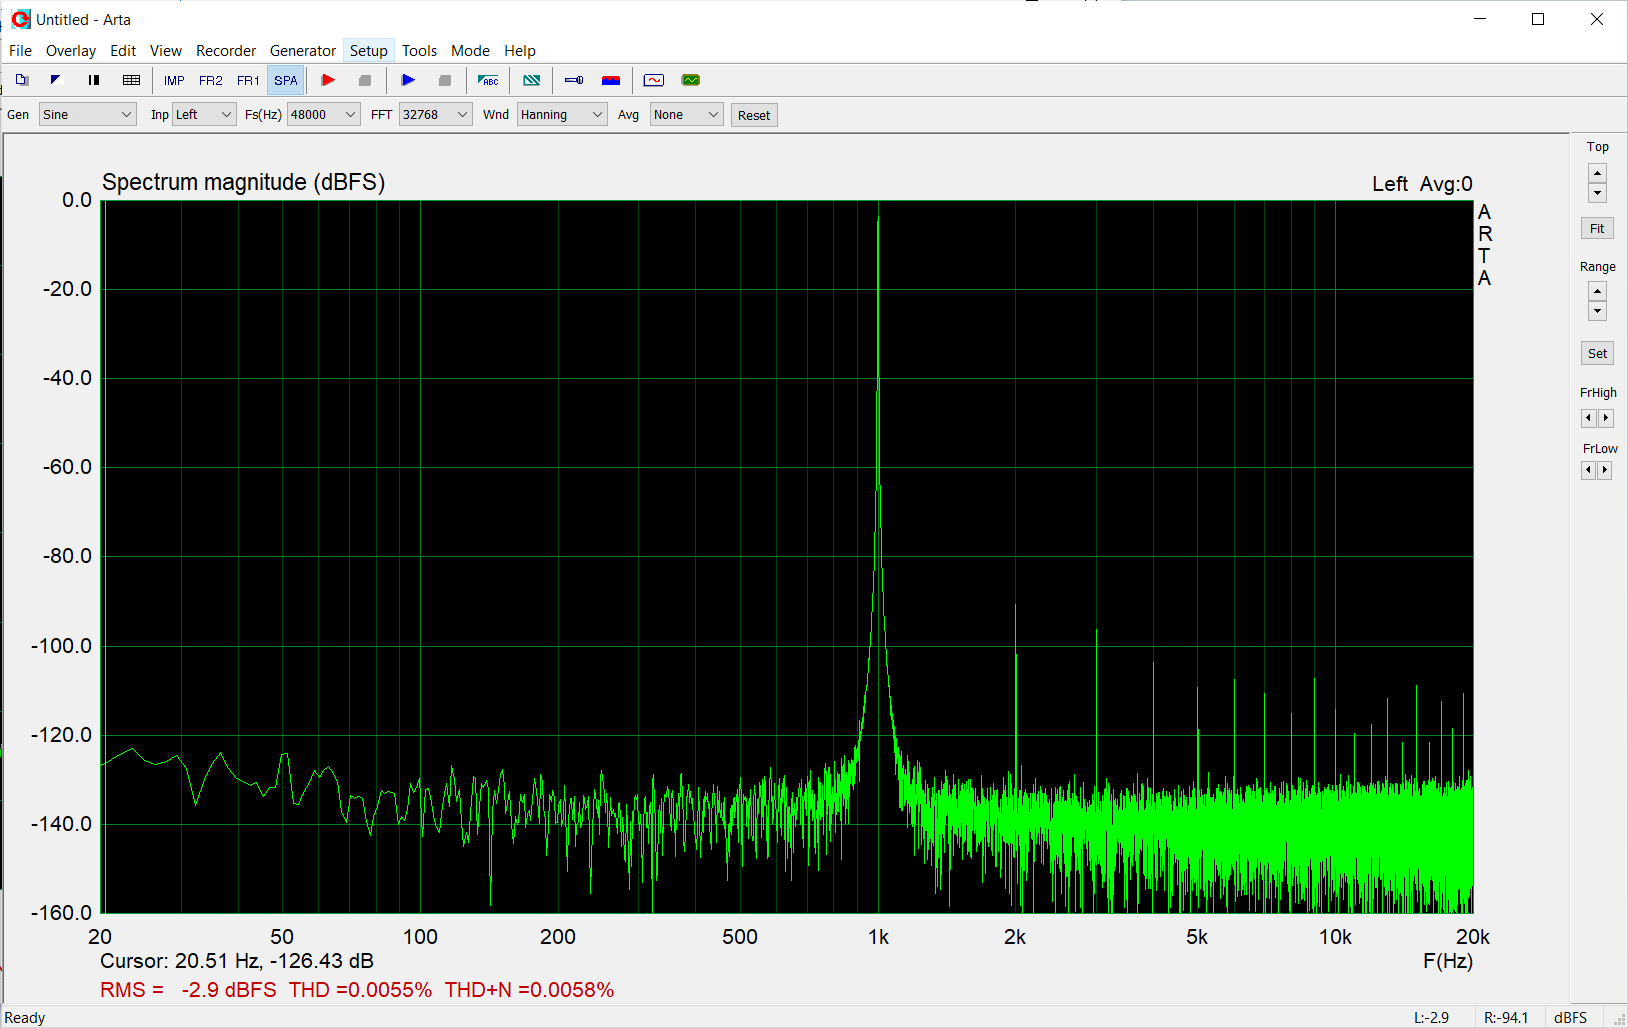Click the black-and-white flag toolbar icon
Viewport: 1628px width, 1028px height.
56,80
